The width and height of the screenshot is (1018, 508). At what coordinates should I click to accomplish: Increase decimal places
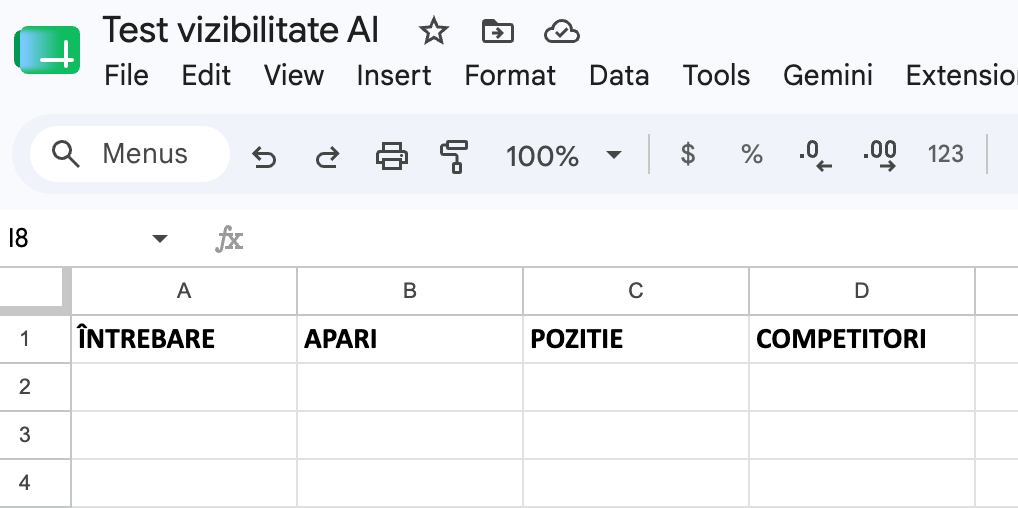(x=880, y=156)
